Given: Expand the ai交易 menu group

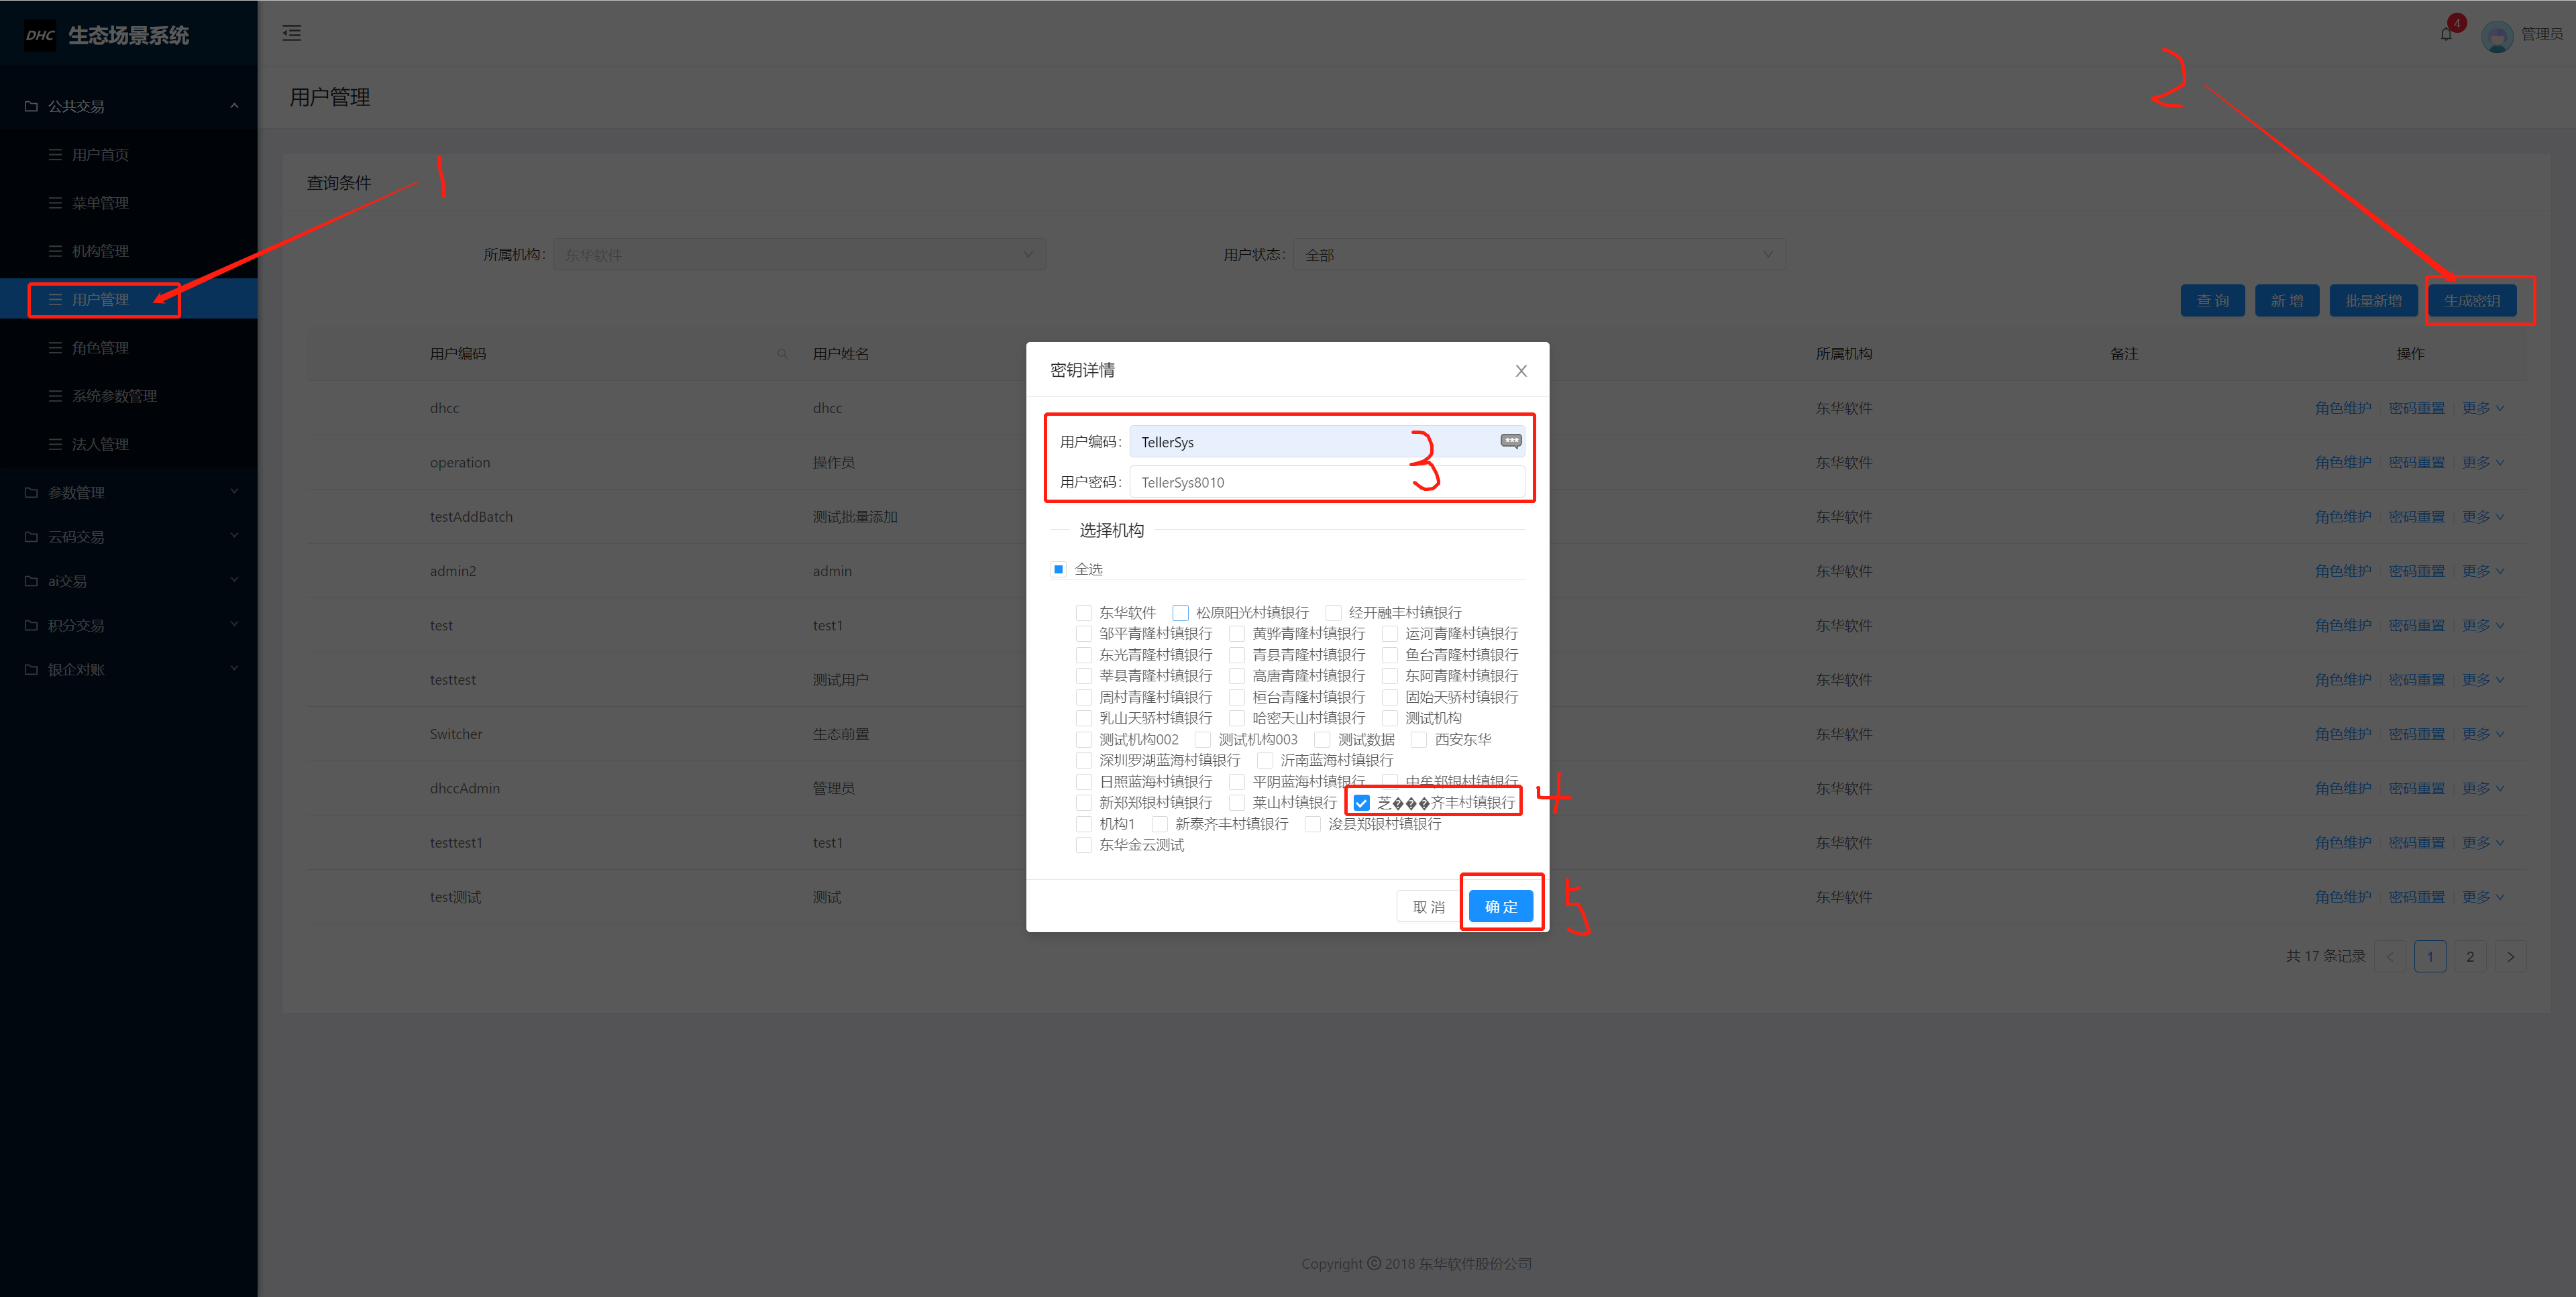Looking at the screenshot, I should (x=129, y=581).
